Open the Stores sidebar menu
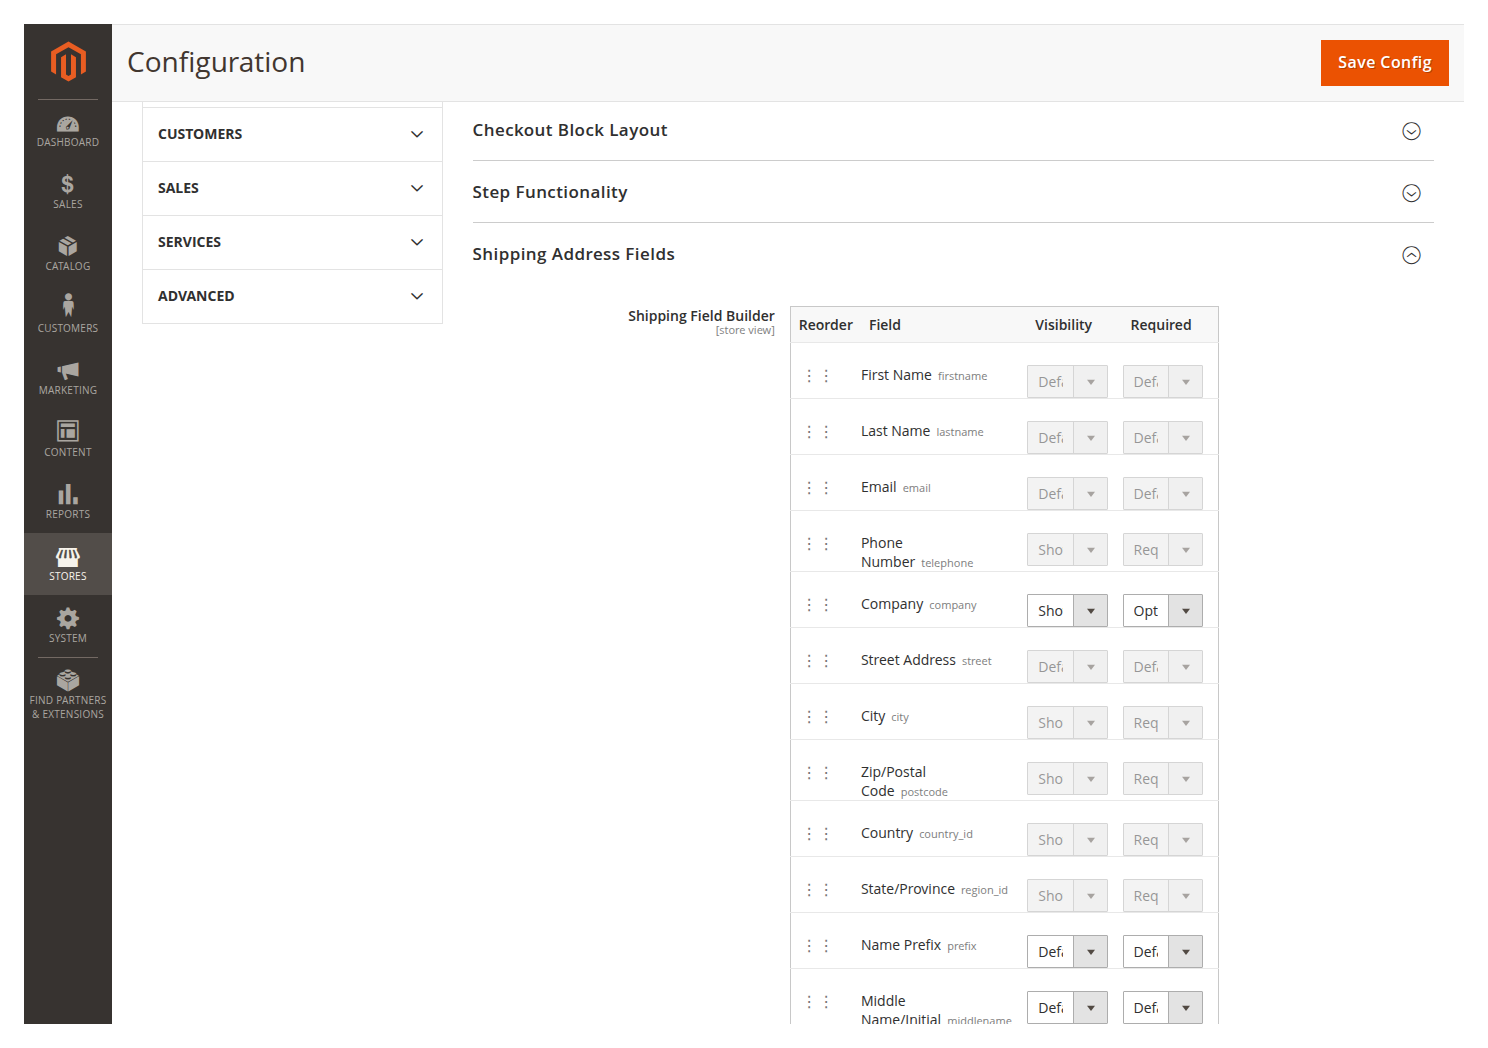Image resolution: width=1488 pixels, height=1048 pixels. tap(68, 564)
